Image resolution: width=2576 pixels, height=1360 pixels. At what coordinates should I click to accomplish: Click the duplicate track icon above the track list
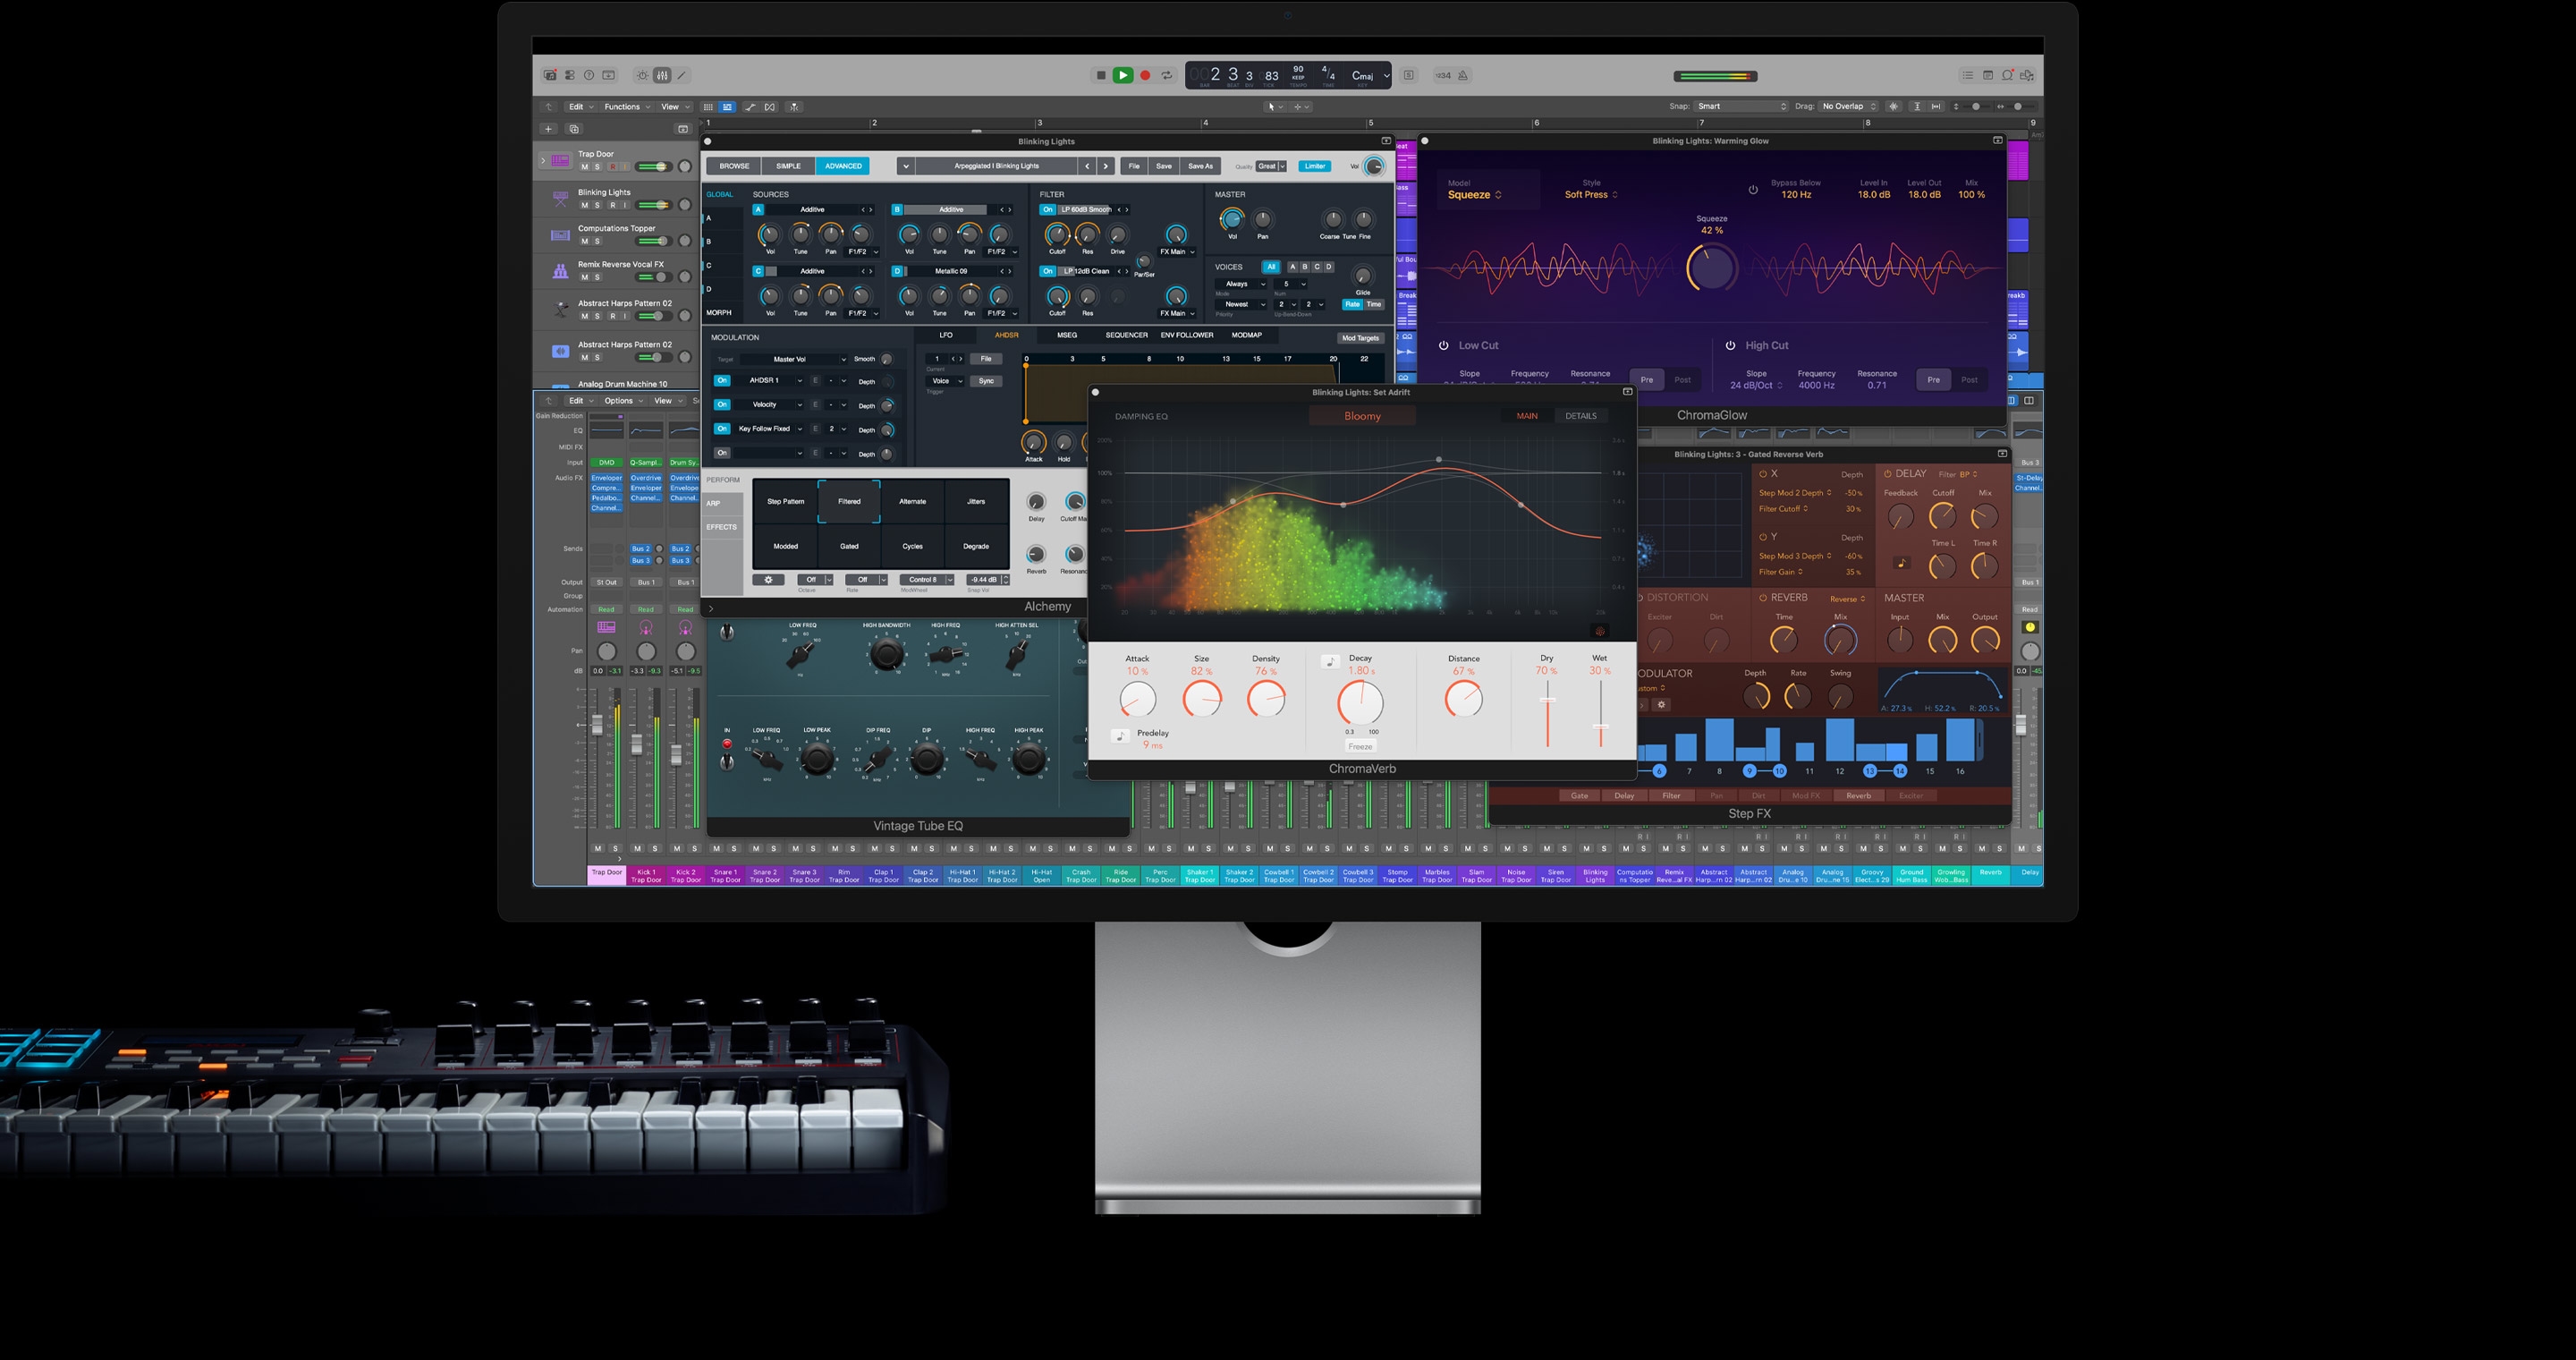pos(574,129)
